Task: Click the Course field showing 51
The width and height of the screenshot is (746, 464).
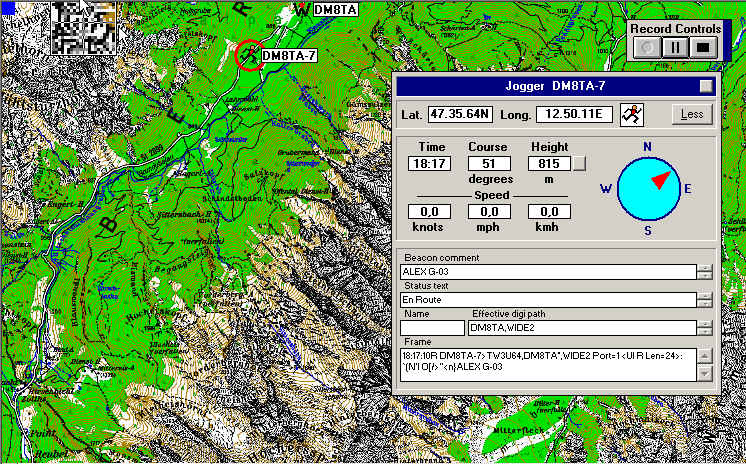Action: click(x=489, y=164)
